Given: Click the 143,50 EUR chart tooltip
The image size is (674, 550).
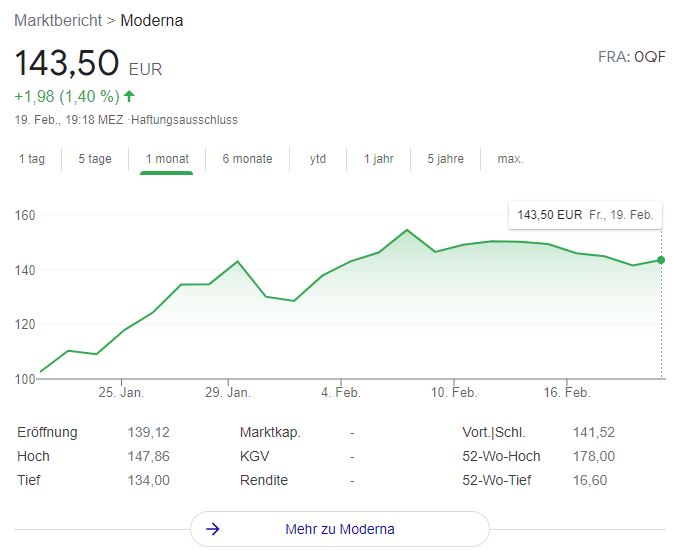Looking at the screenshot, I should (585, 214).
